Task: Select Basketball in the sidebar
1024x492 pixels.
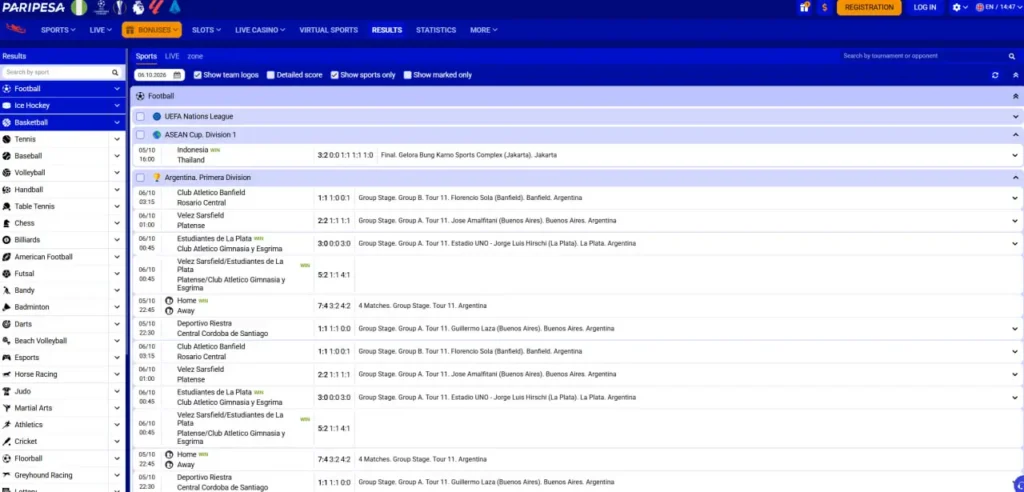Action: coord(62,122)
